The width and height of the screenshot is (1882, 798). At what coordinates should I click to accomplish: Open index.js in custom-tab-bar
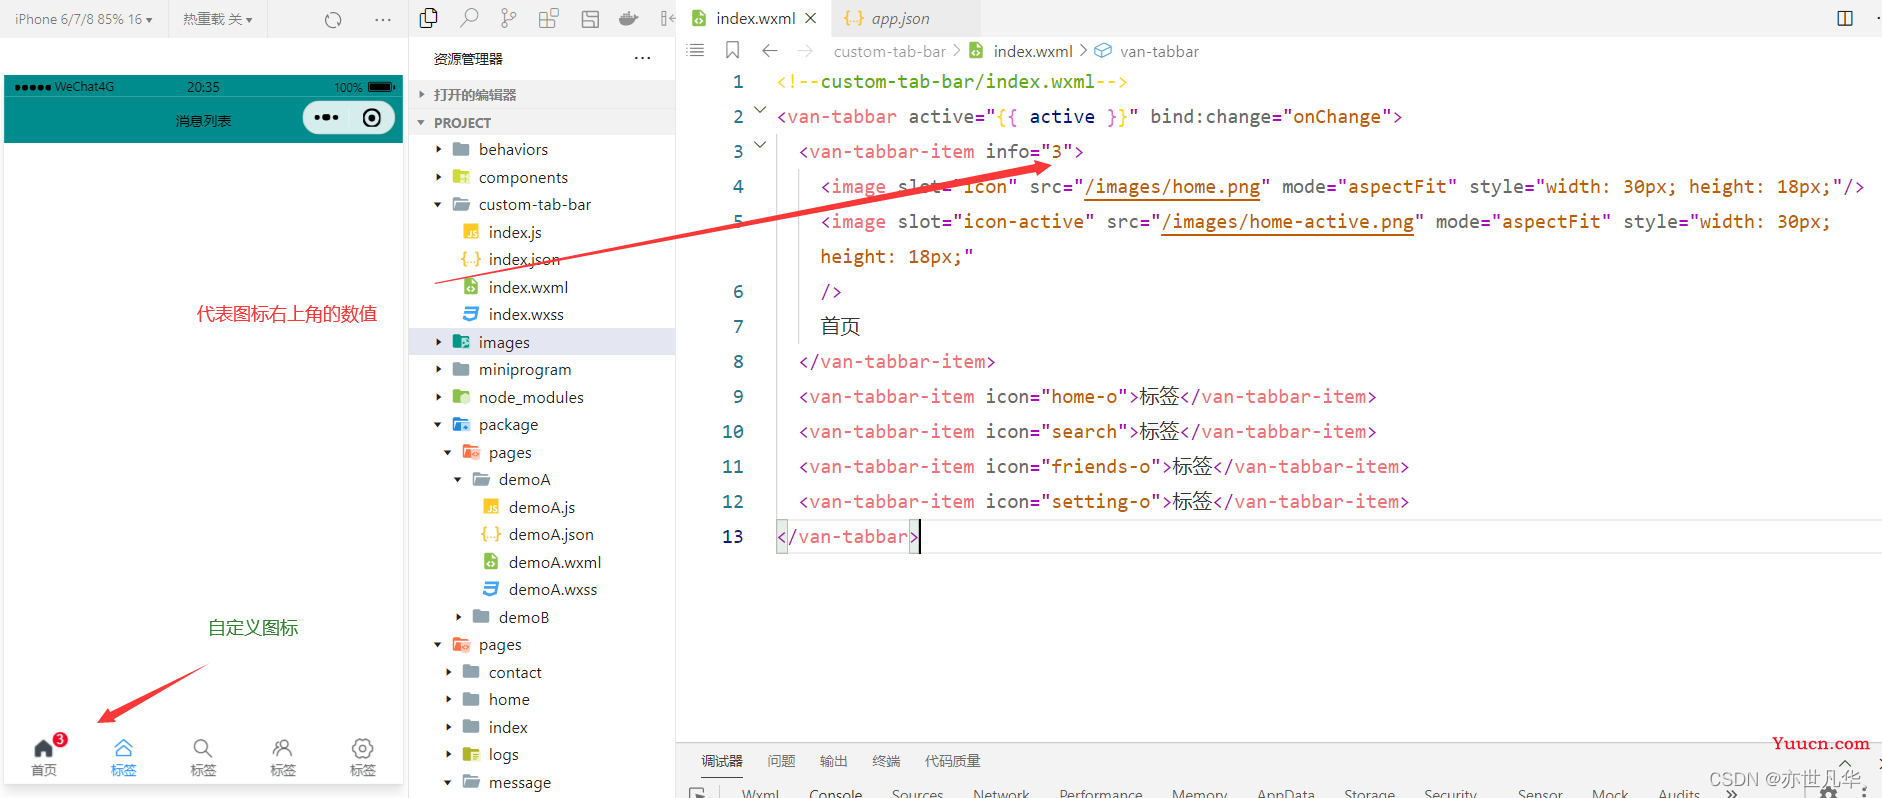515,232
